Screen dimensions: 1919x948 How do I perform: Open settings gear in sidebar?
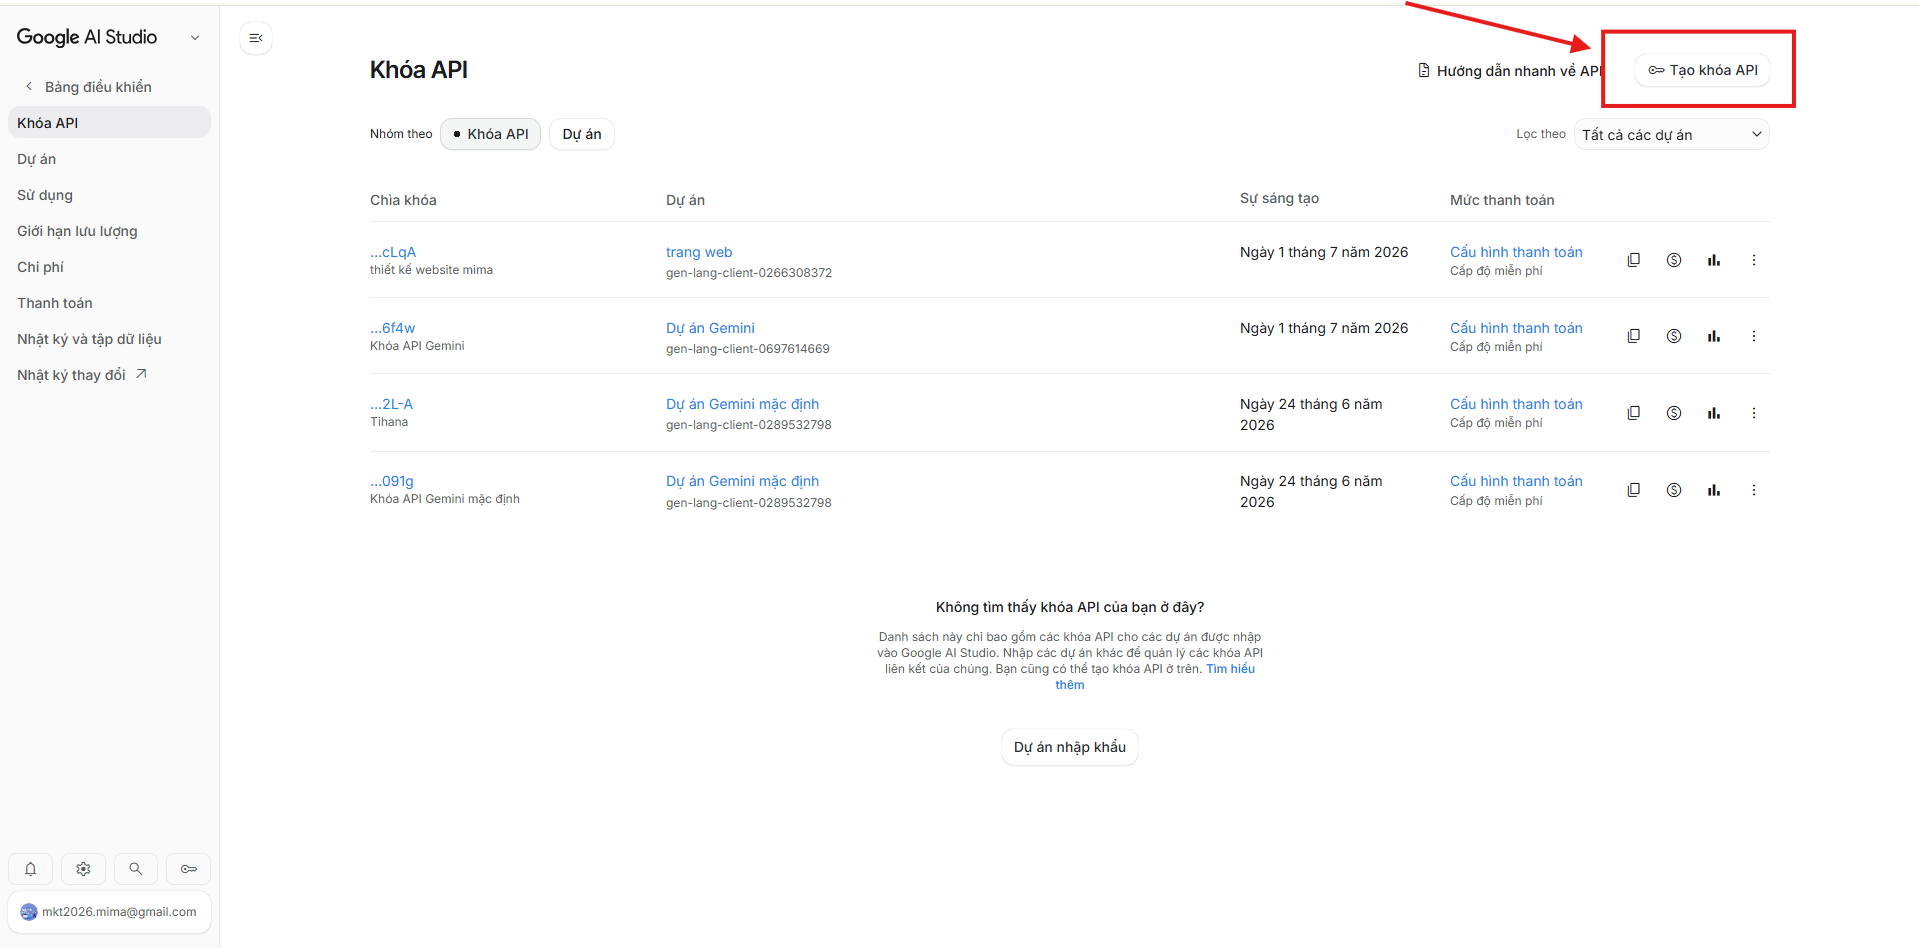tap(83, 869)
